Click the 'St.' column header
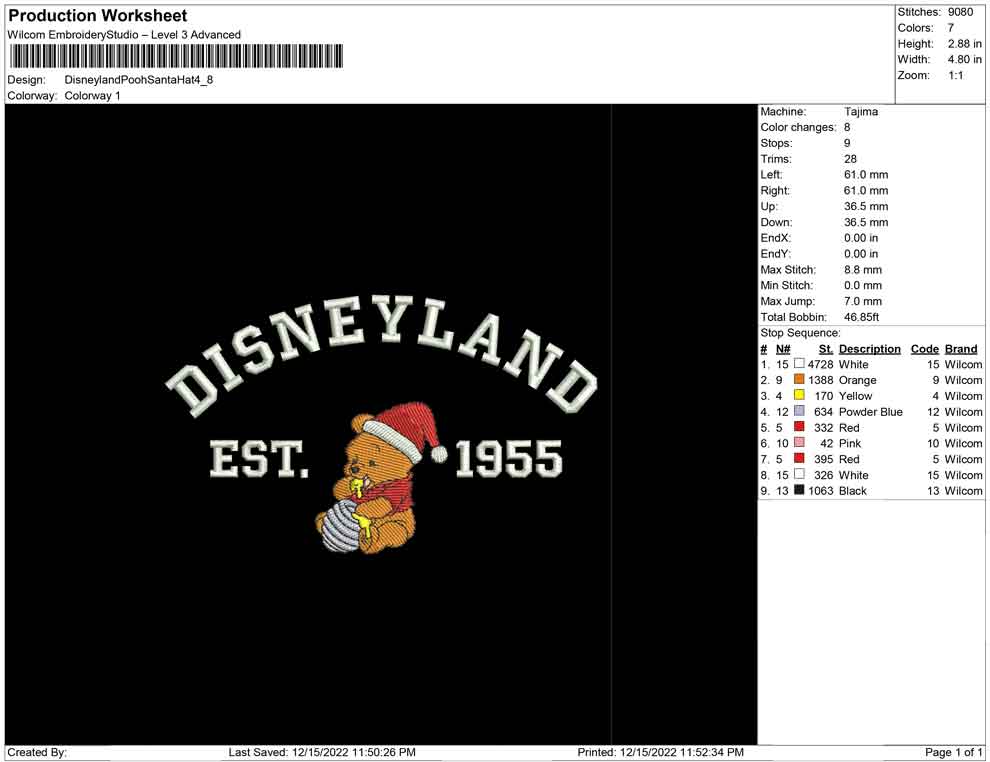Image resolution: width=990 pixels, height=762 pixels. coord(826,348)
